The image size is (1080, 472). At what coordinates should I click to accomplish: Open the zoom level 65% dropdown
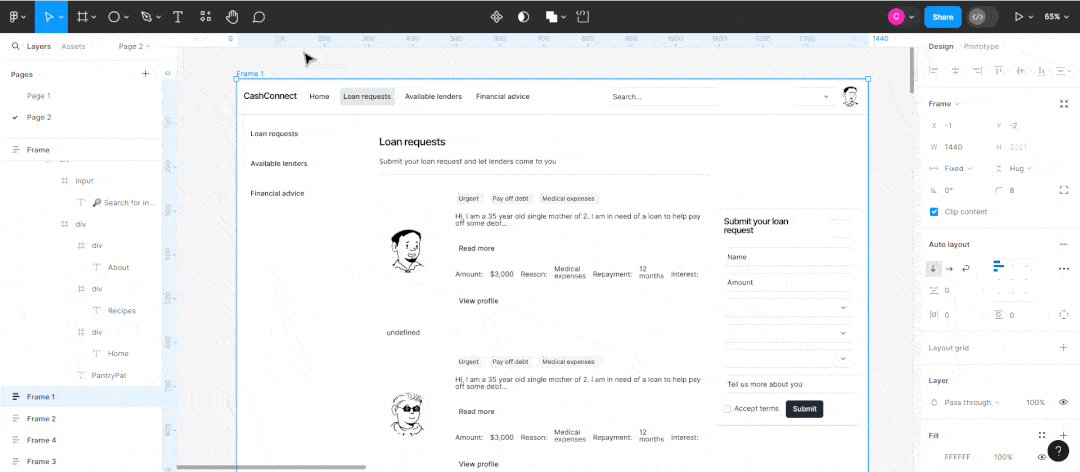click(1056, 17)
